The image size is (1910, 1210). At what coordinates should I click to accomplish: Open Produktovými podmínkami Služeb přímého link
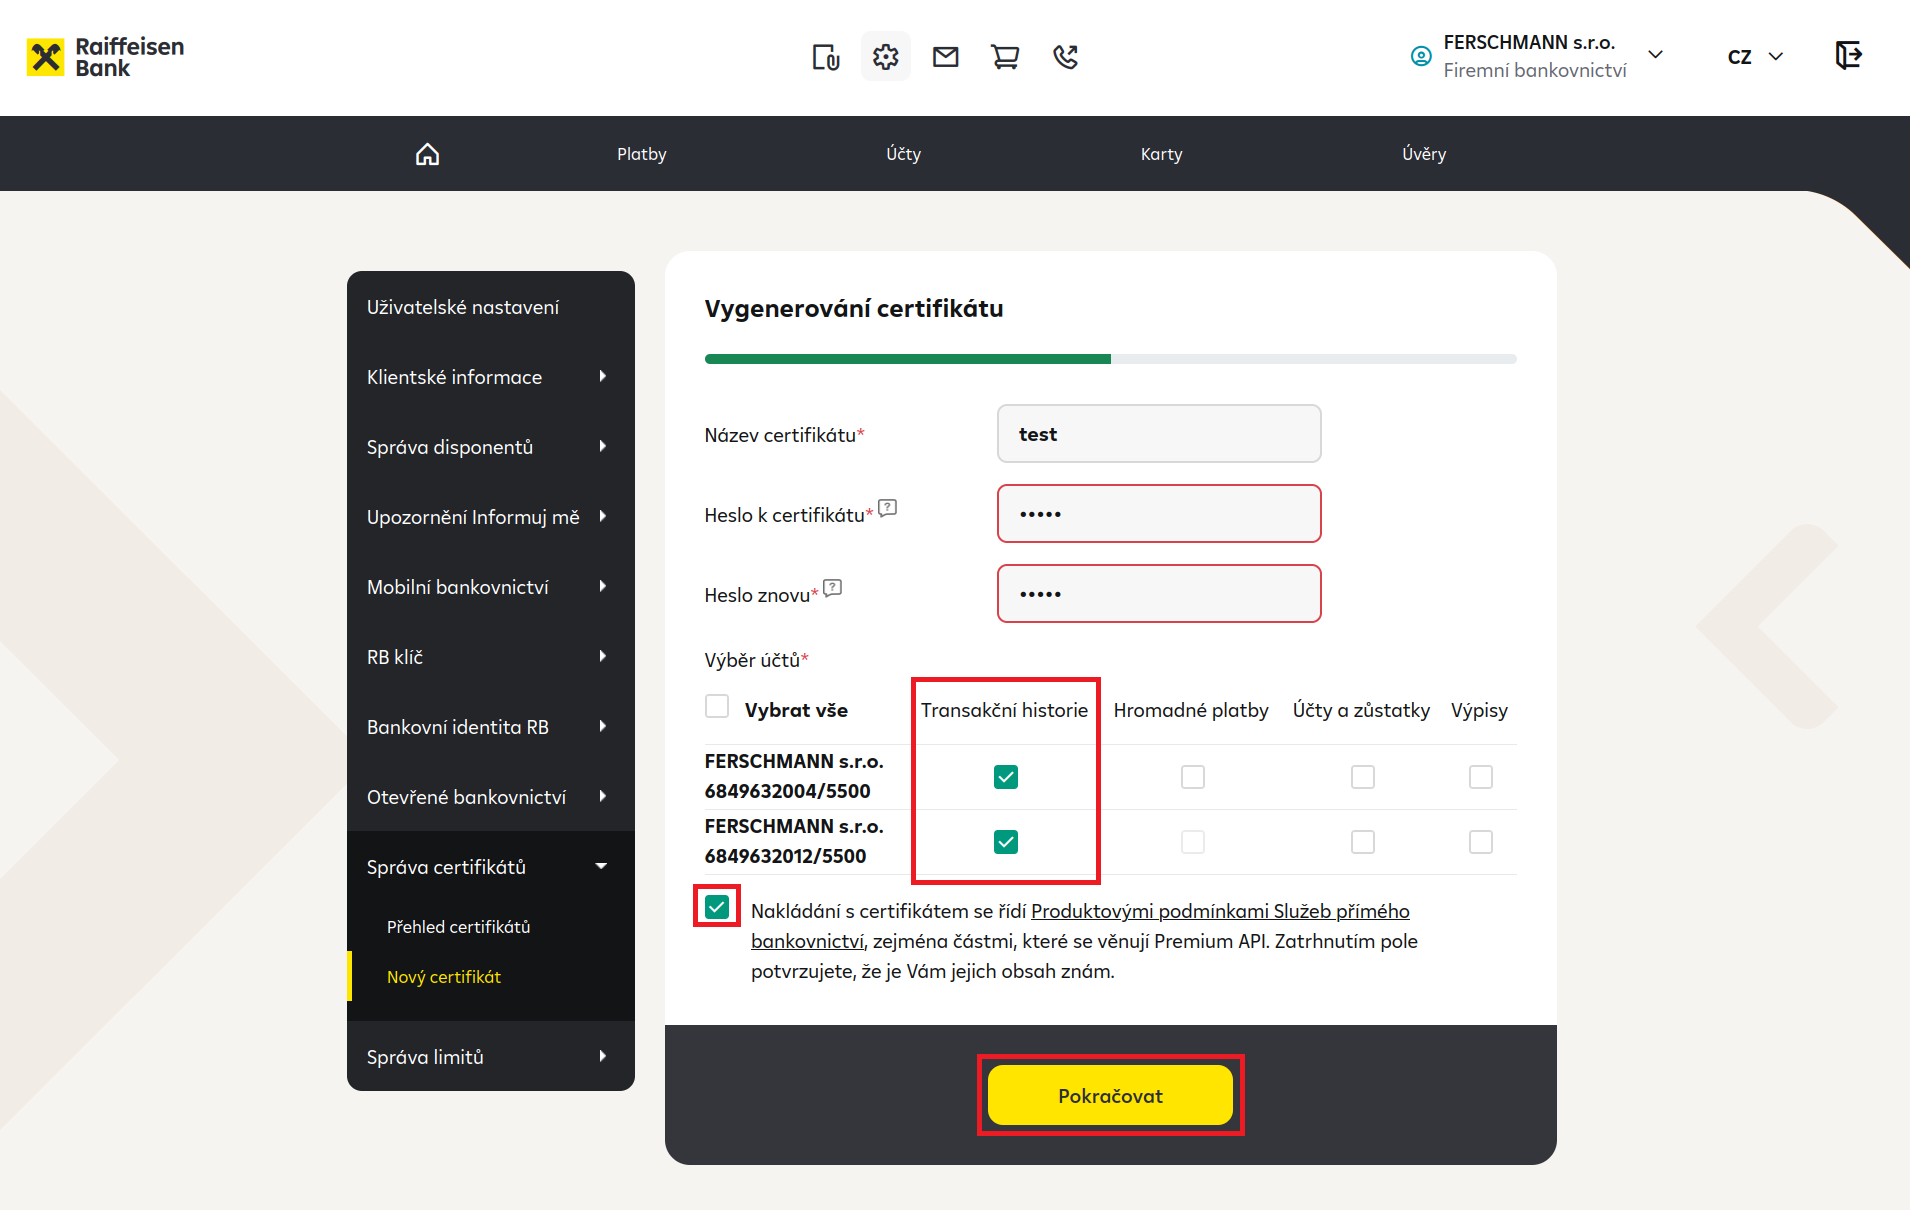pos(1220,911)
